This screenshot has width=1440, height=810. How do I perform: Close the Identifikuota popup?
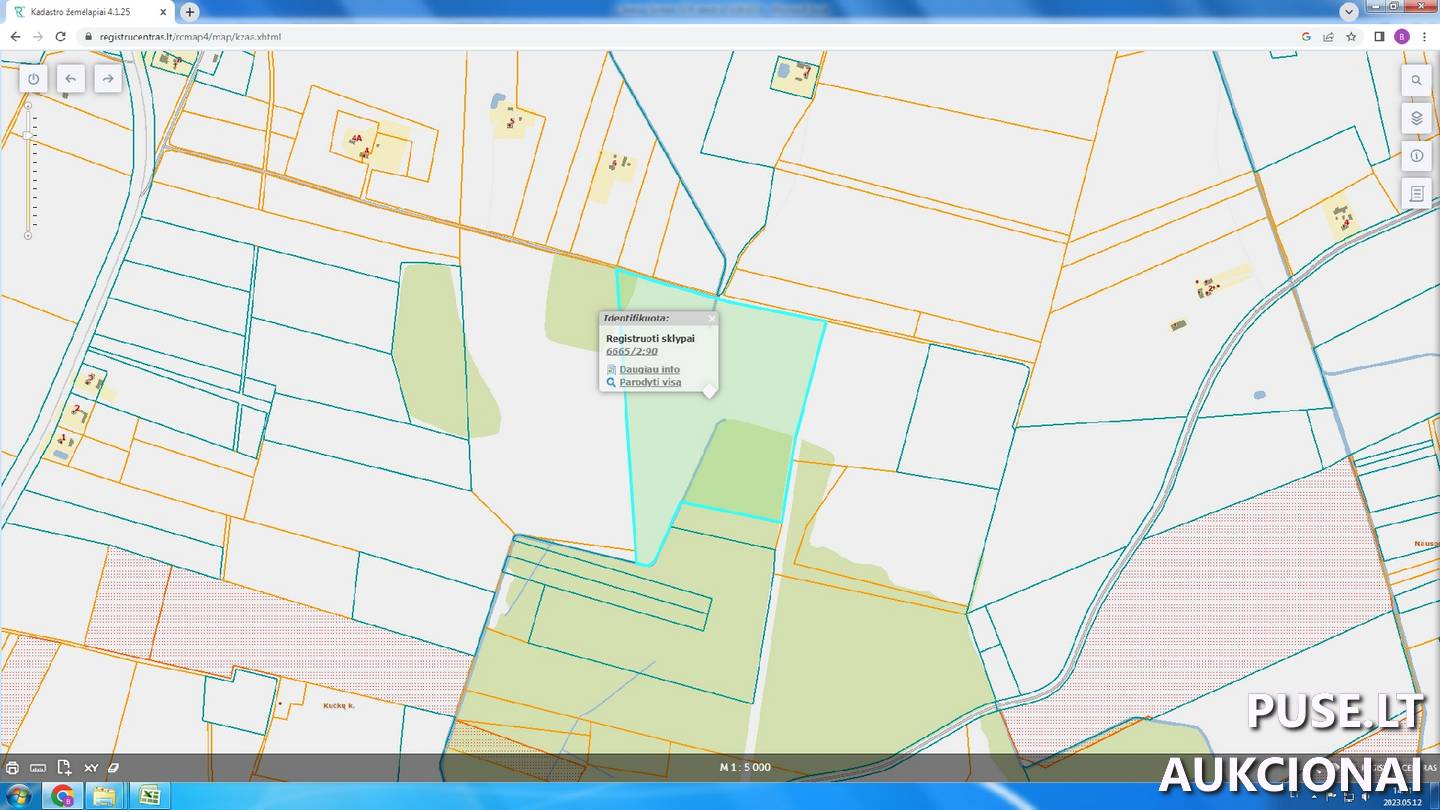pyautogui.click(x=712, y=318)
